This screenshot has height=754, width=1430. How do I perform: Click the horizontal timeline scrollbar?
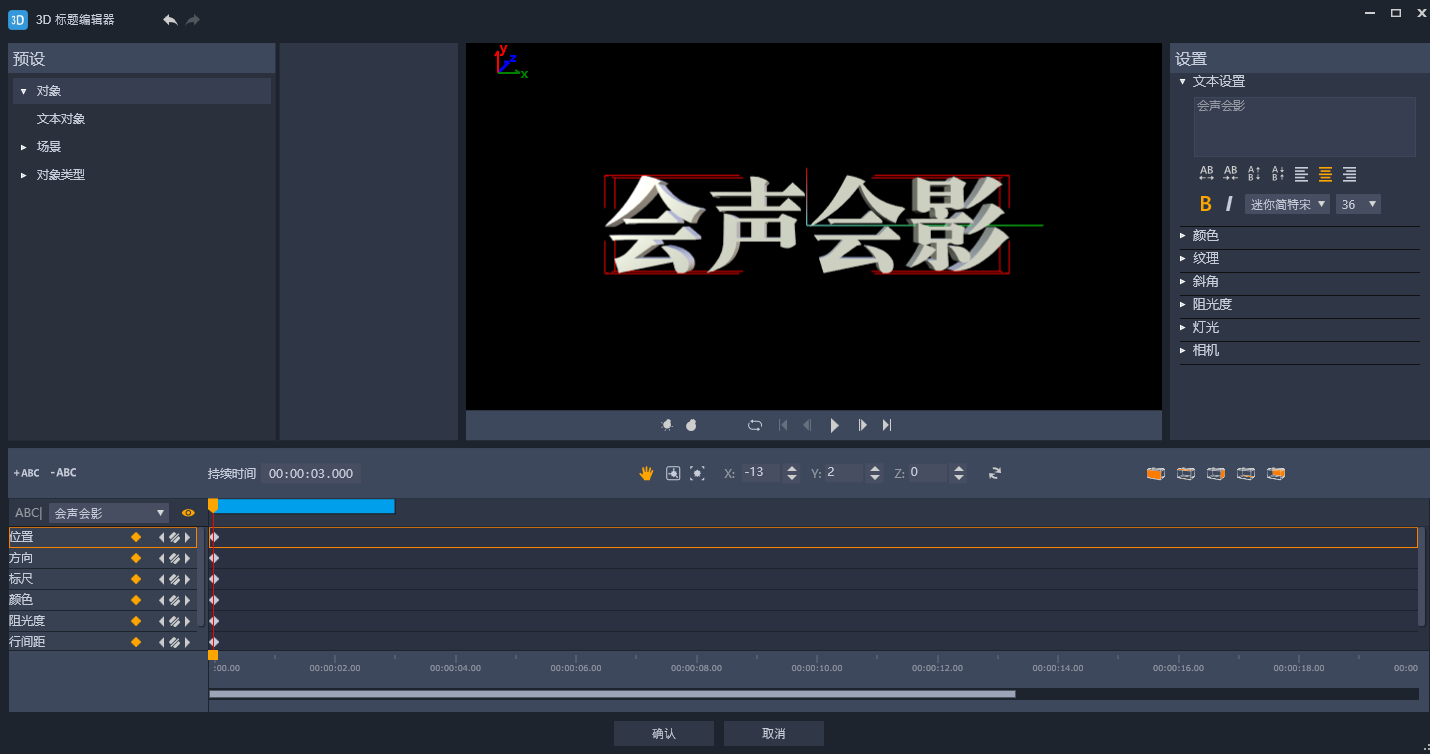pos(612,694)
